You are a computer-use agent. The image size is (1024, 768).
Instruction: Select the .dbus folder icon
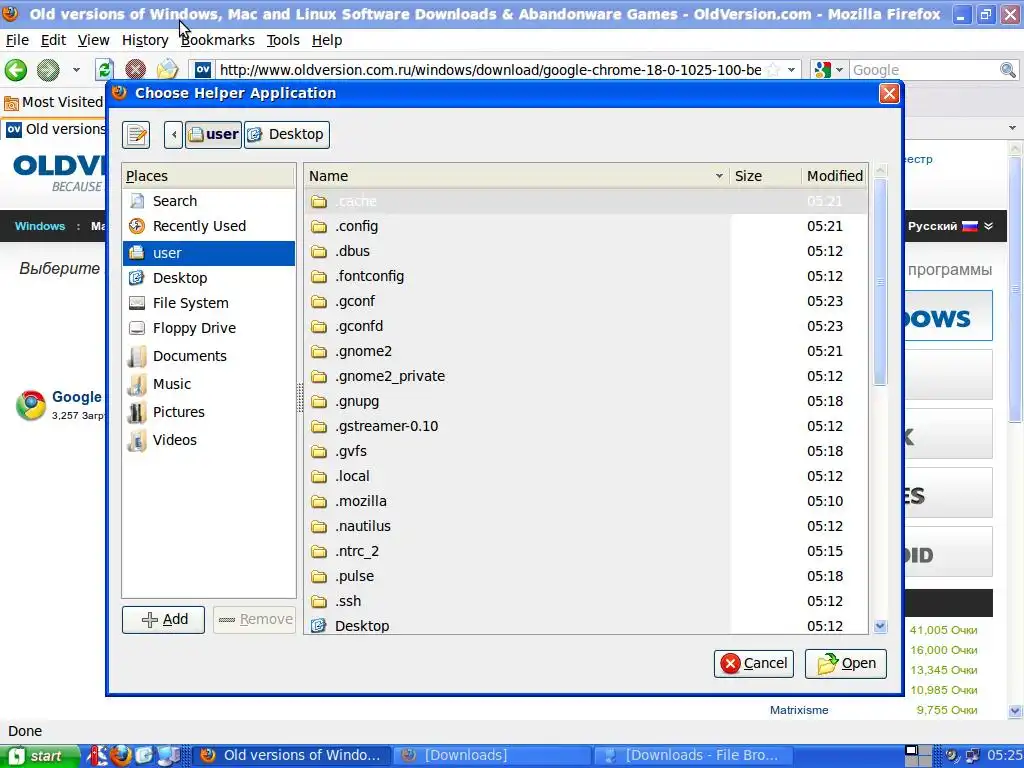[319, 251]
